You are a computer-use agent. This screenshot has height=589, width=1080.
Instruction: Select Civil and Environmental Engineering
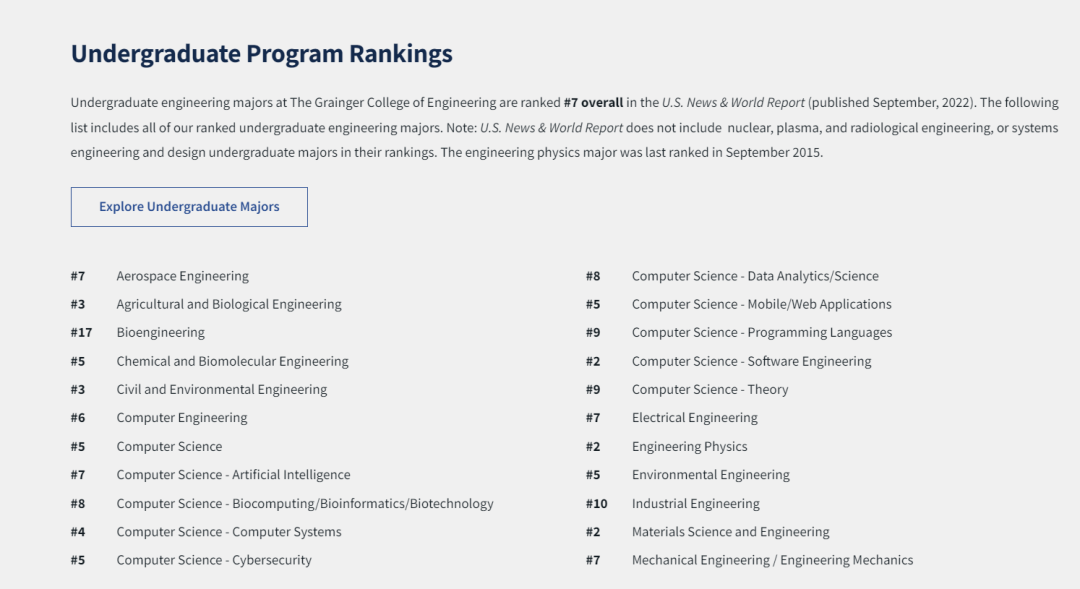click(221, 389)
